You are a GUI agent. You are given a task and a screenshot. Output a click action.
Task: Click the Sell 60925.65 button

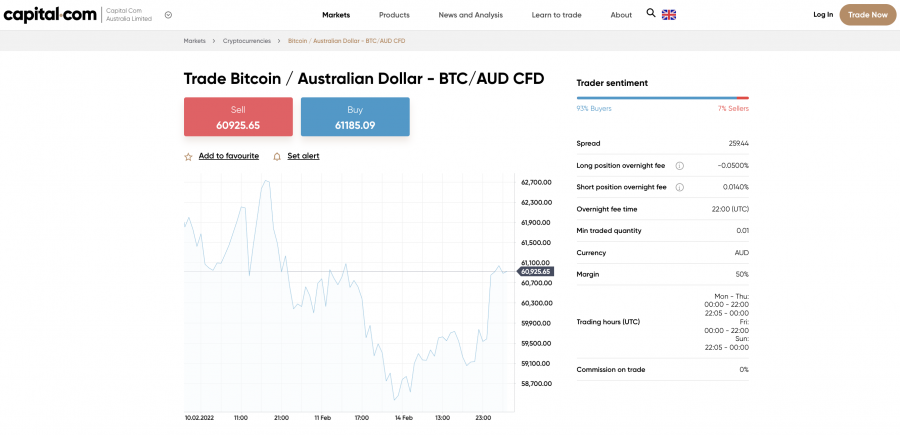(x=238, y=116)
